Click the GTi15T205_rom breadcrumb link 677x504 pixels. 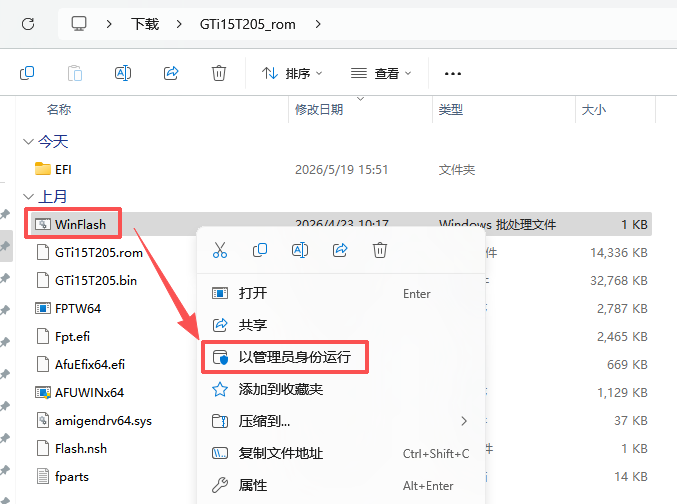[x=247, y=24]
